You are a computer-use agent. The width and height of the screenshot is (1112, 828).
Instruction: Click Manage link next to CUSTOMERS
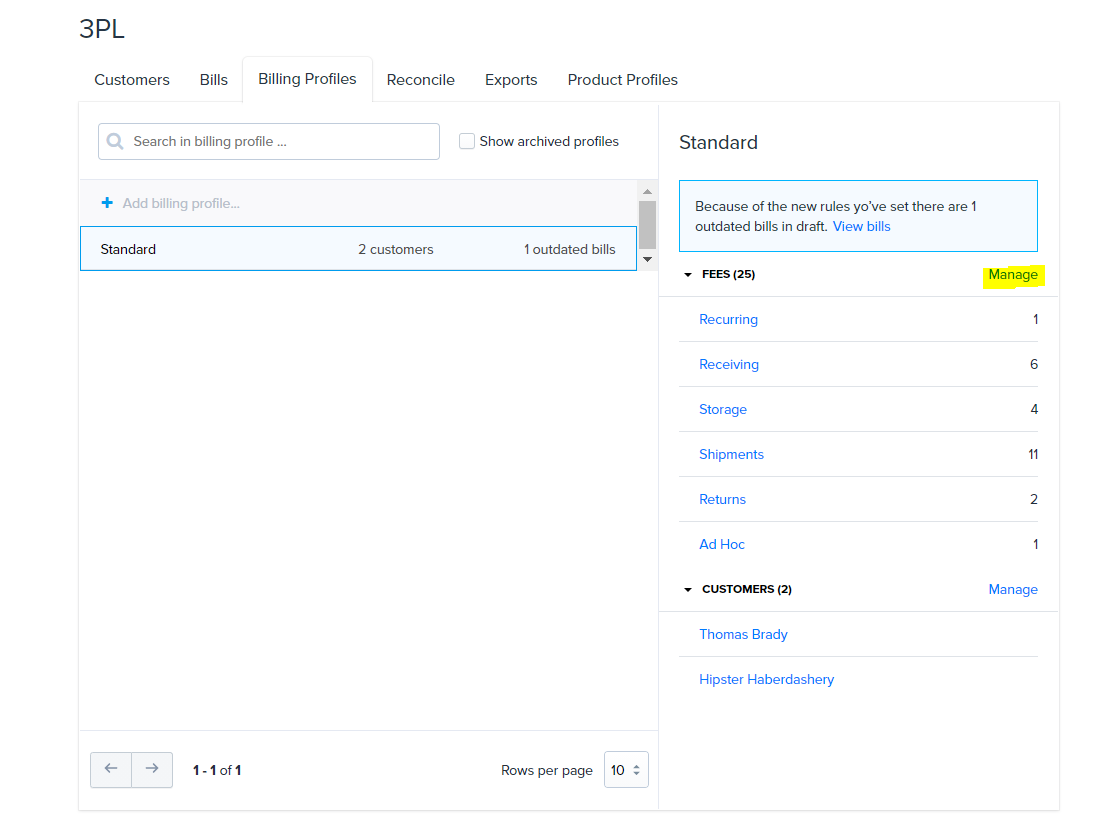click(x=1012, y=589)
